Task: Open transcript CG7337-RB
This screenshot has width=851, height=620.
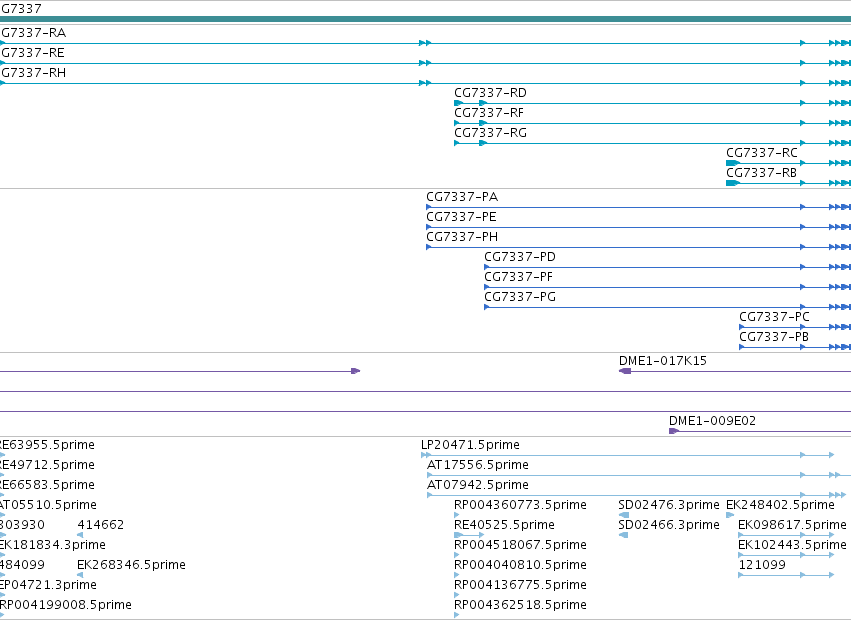Action: click(761, 173)
